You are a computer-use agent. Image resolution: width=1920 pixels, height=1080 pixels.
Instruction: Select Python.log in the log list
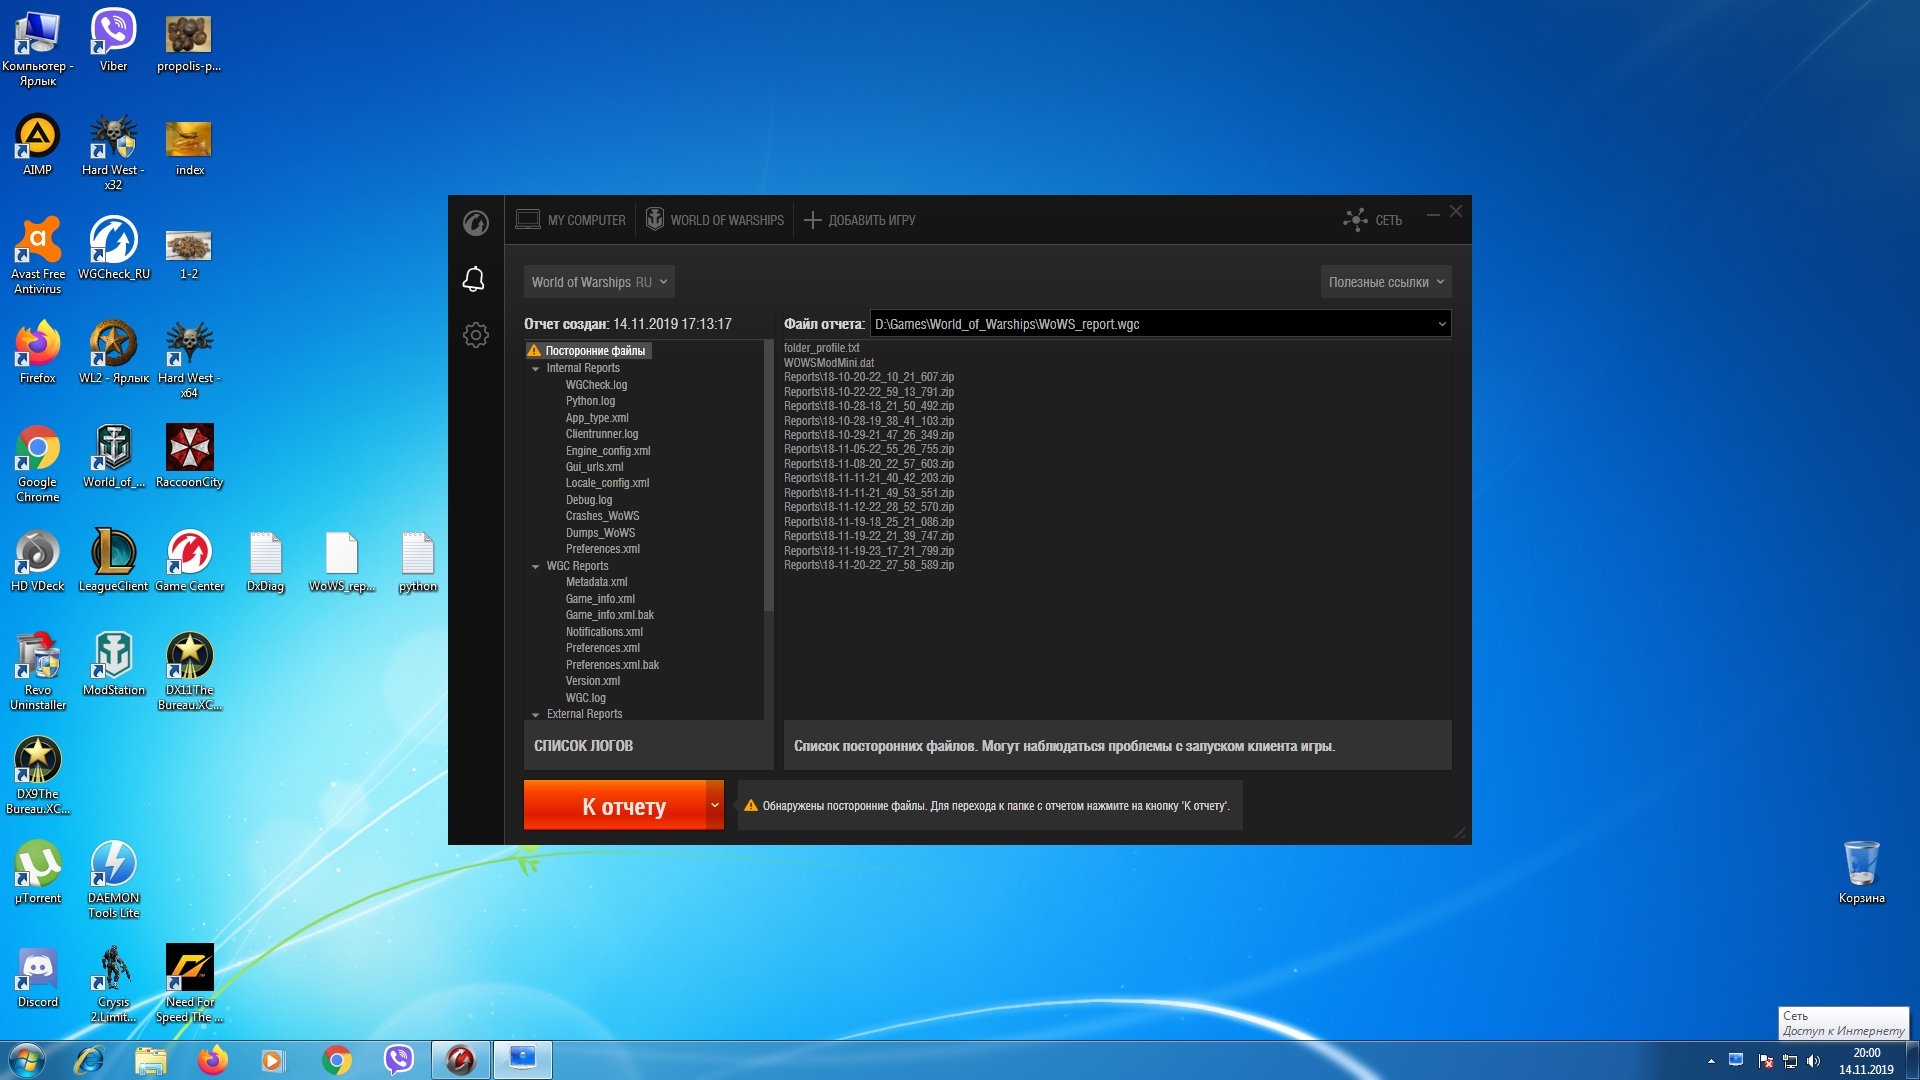pos(590,401)
